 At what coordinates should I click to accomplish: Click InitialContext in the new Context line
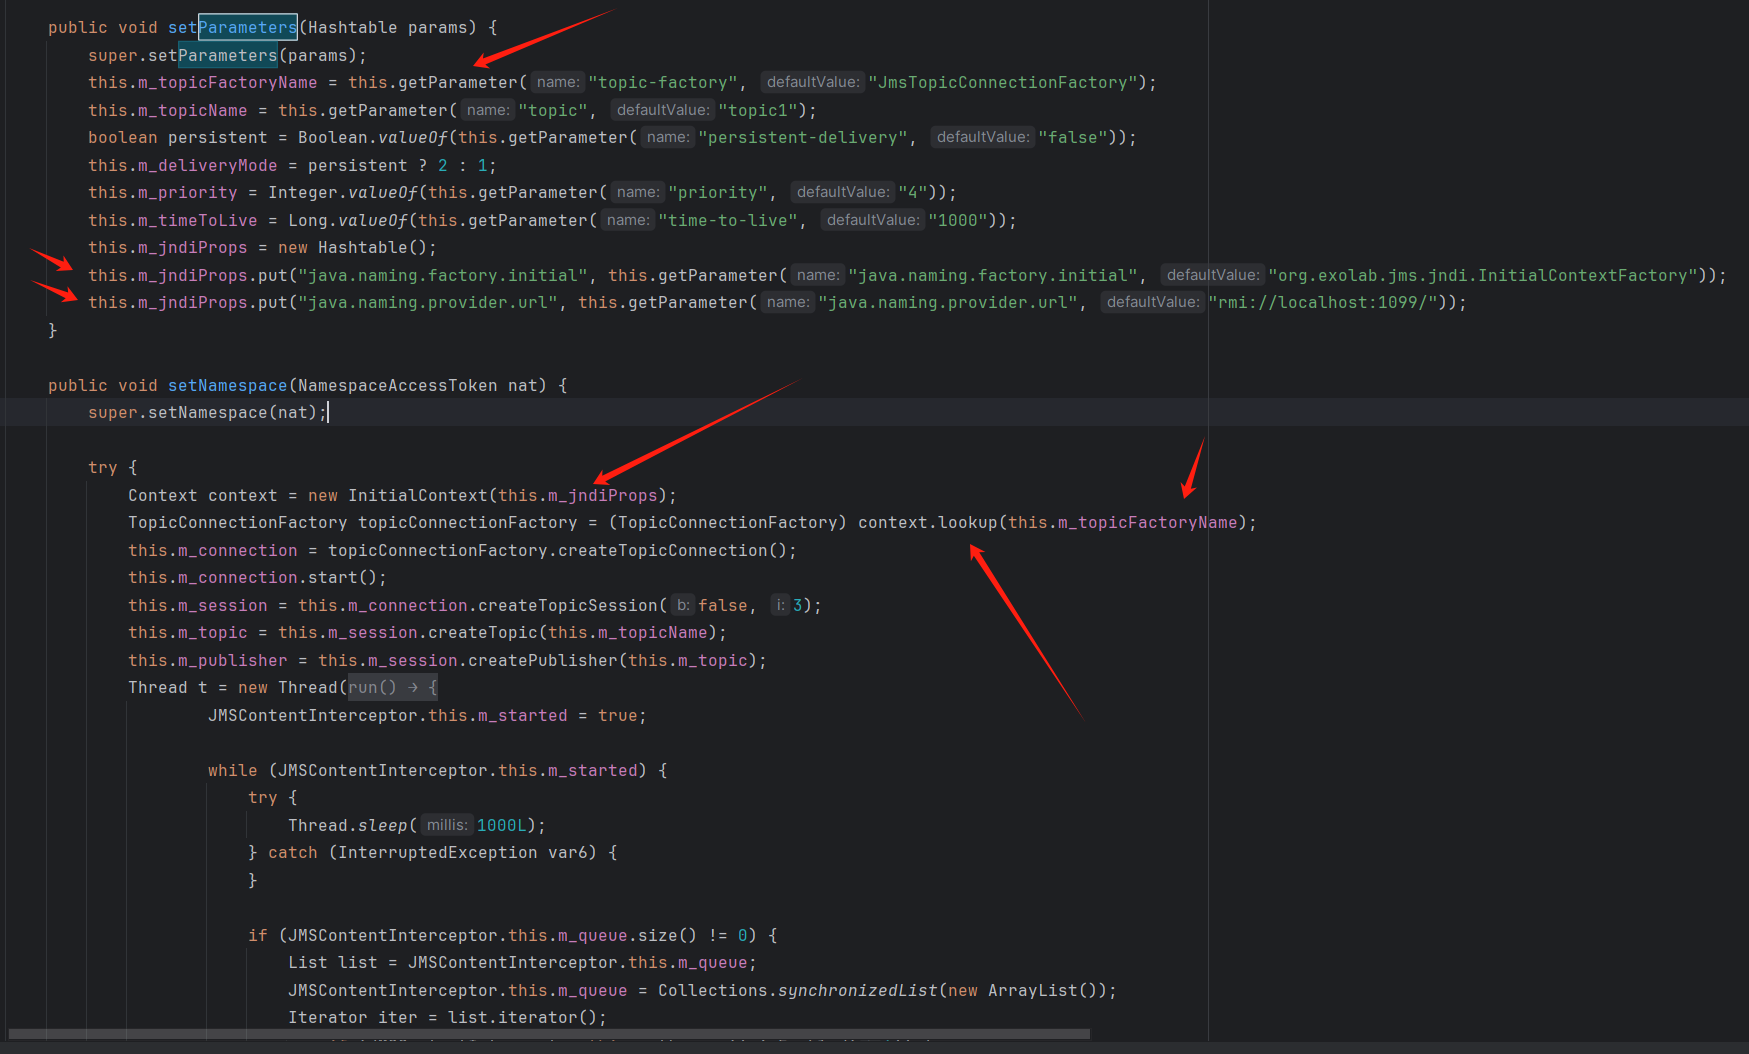click(x=417, y=495)
